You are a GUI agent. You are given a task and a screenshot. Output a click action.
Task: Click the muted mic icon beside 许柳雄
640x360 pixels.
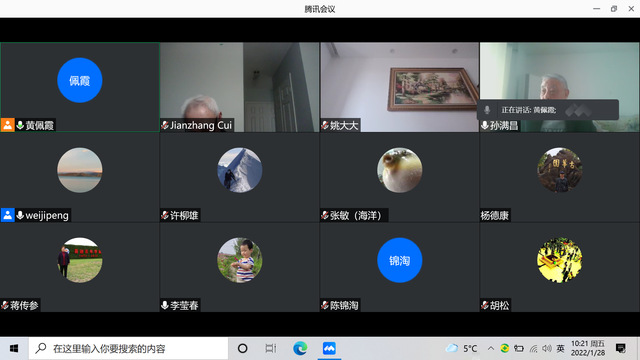[x=165, y=215]
